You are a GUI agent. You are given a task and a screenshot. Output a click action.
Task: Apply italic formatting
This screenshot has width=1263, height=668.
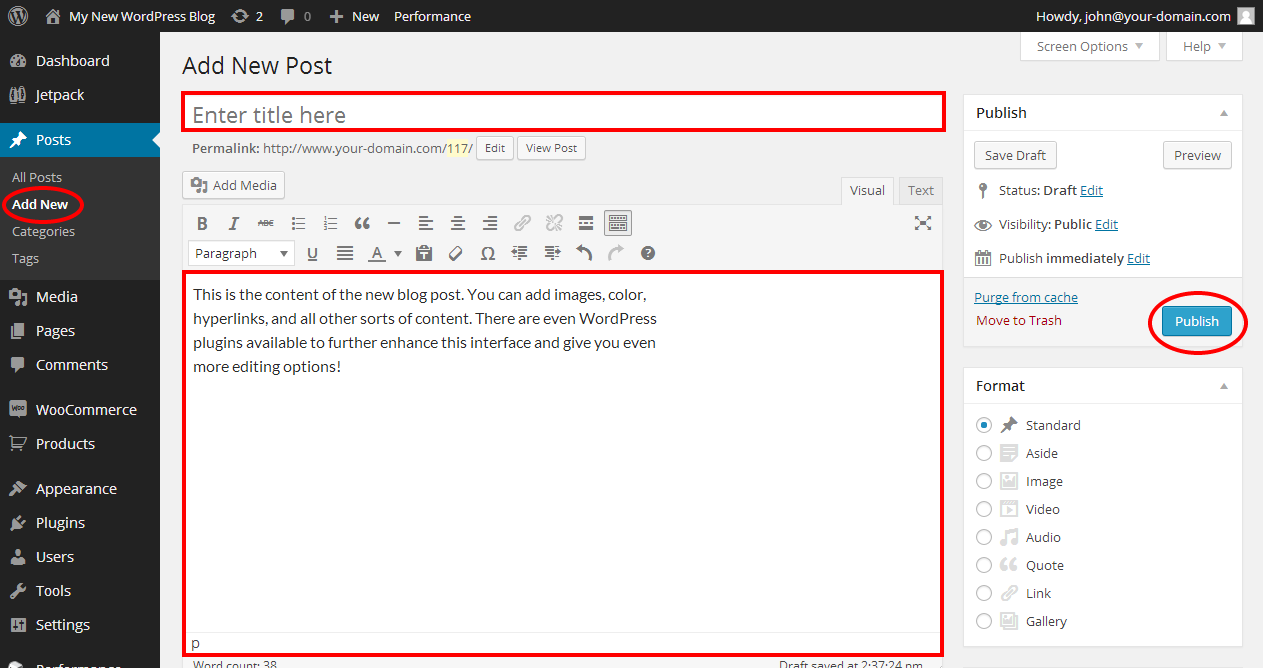(233, 222)
